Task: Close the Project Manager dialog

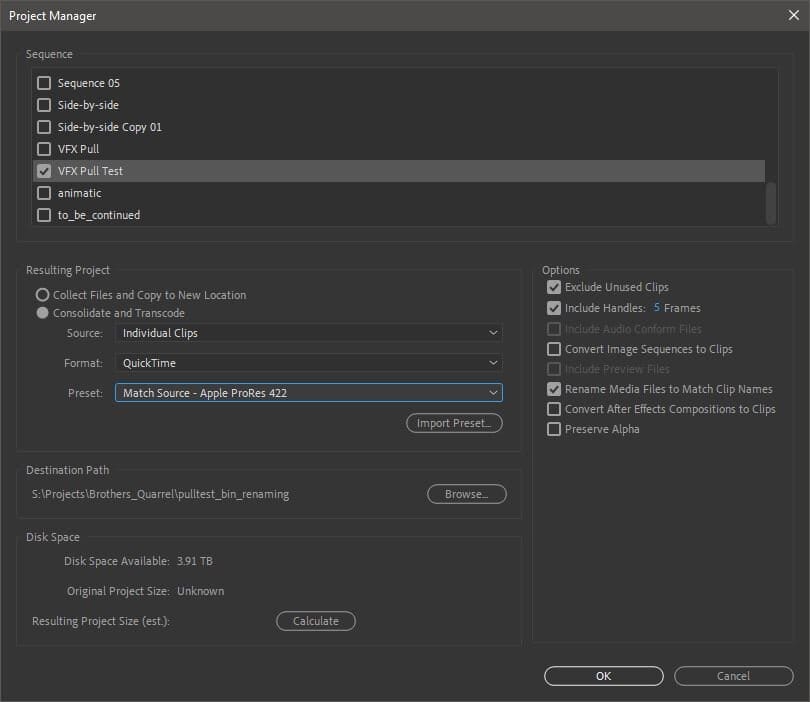Action: pos(792,16)
